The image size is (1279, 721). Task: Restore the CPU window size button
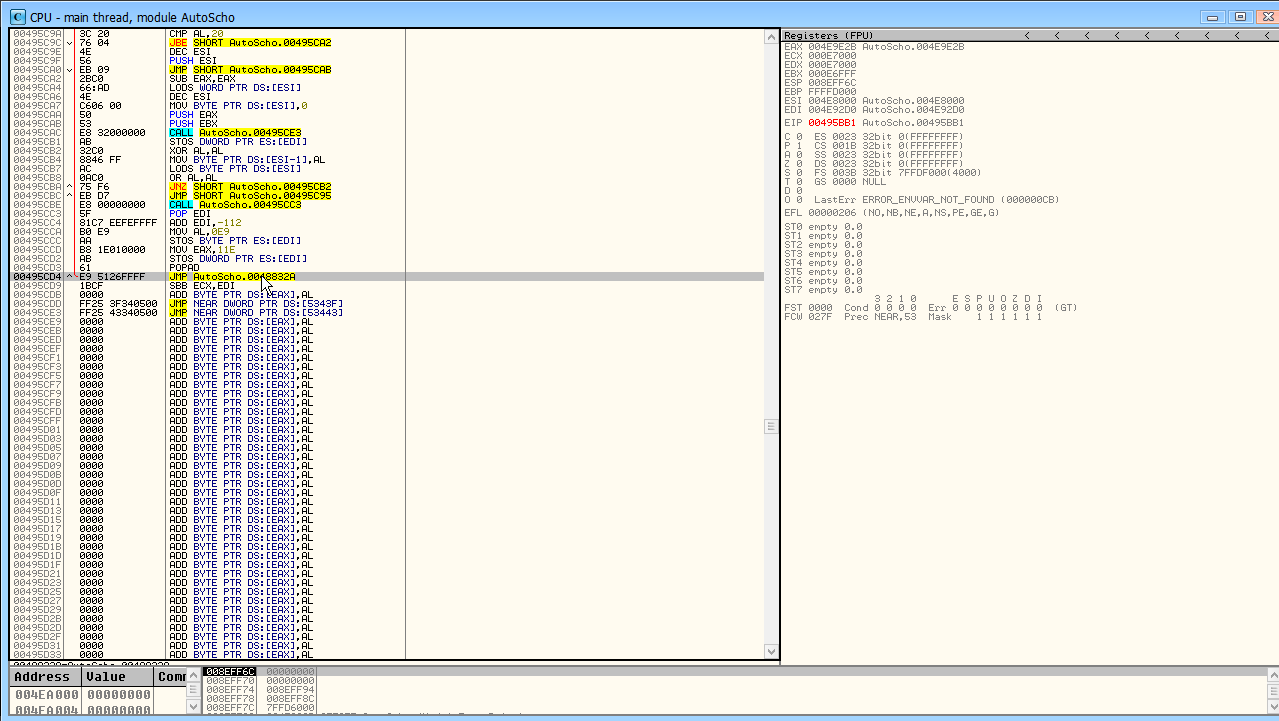(x=1241, y=17)
